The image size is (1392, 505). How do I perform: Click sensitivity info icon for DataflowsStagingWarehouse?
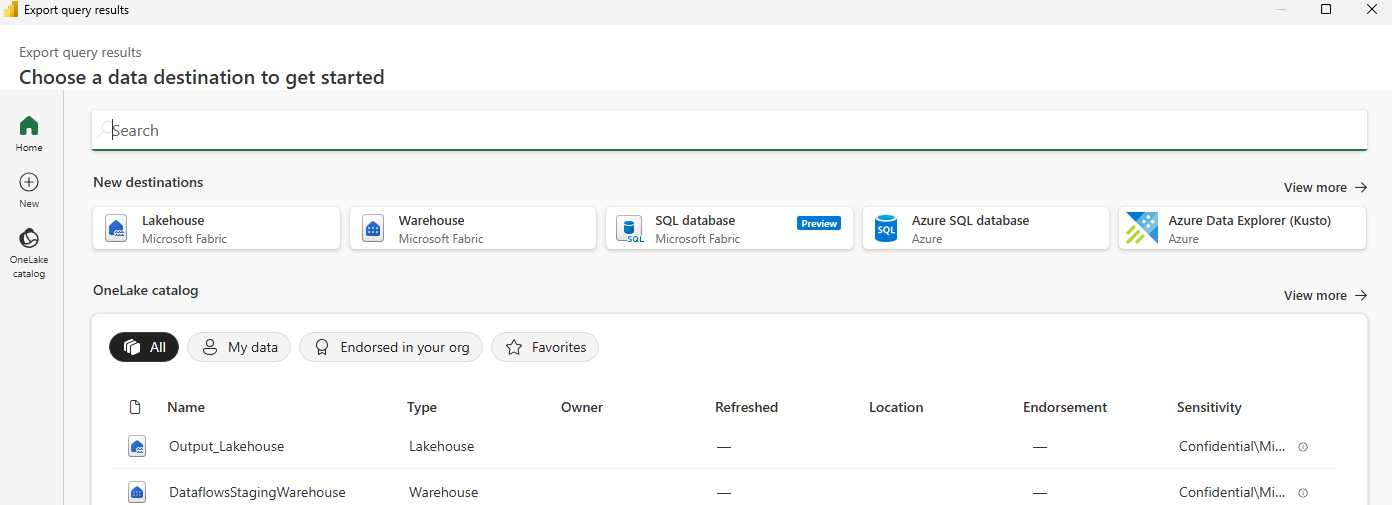tap(1302, 493)
